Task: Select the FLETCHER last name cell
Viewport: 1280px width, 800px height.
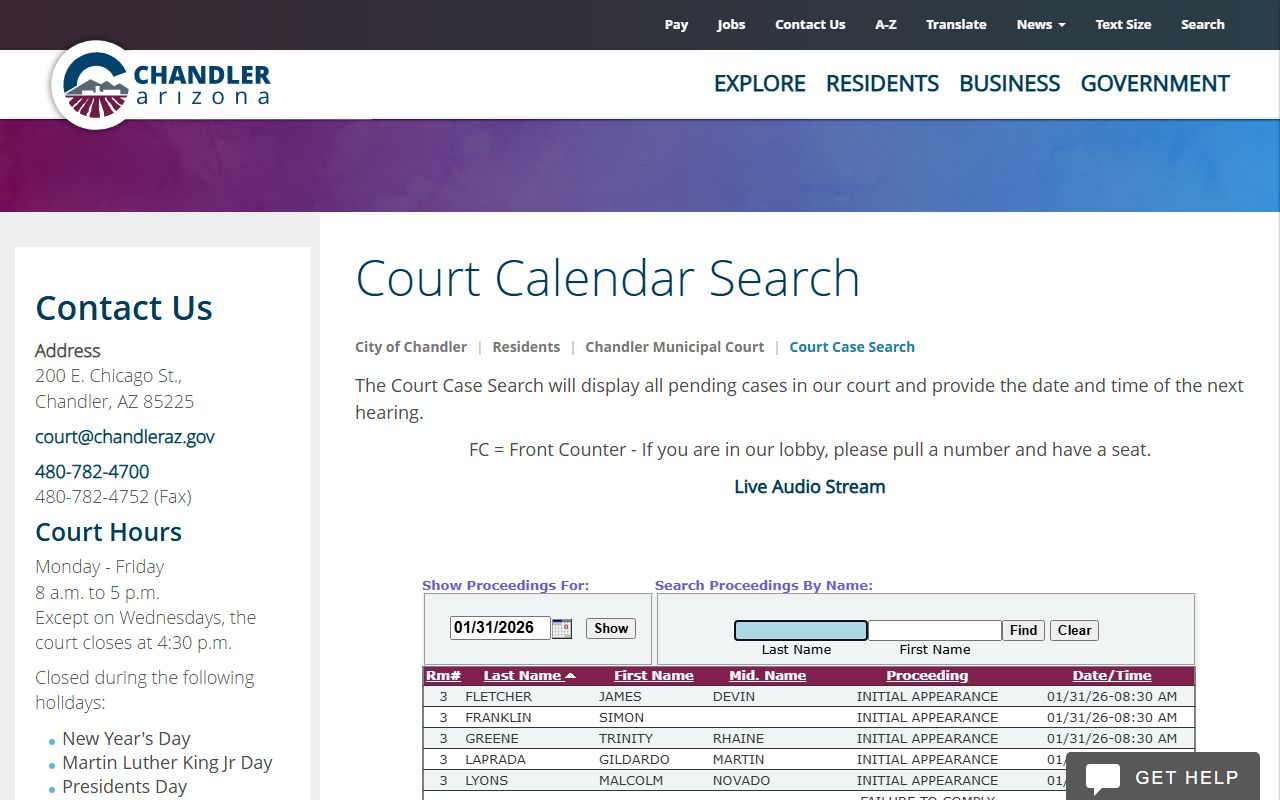Action: [x=498, y=697]
